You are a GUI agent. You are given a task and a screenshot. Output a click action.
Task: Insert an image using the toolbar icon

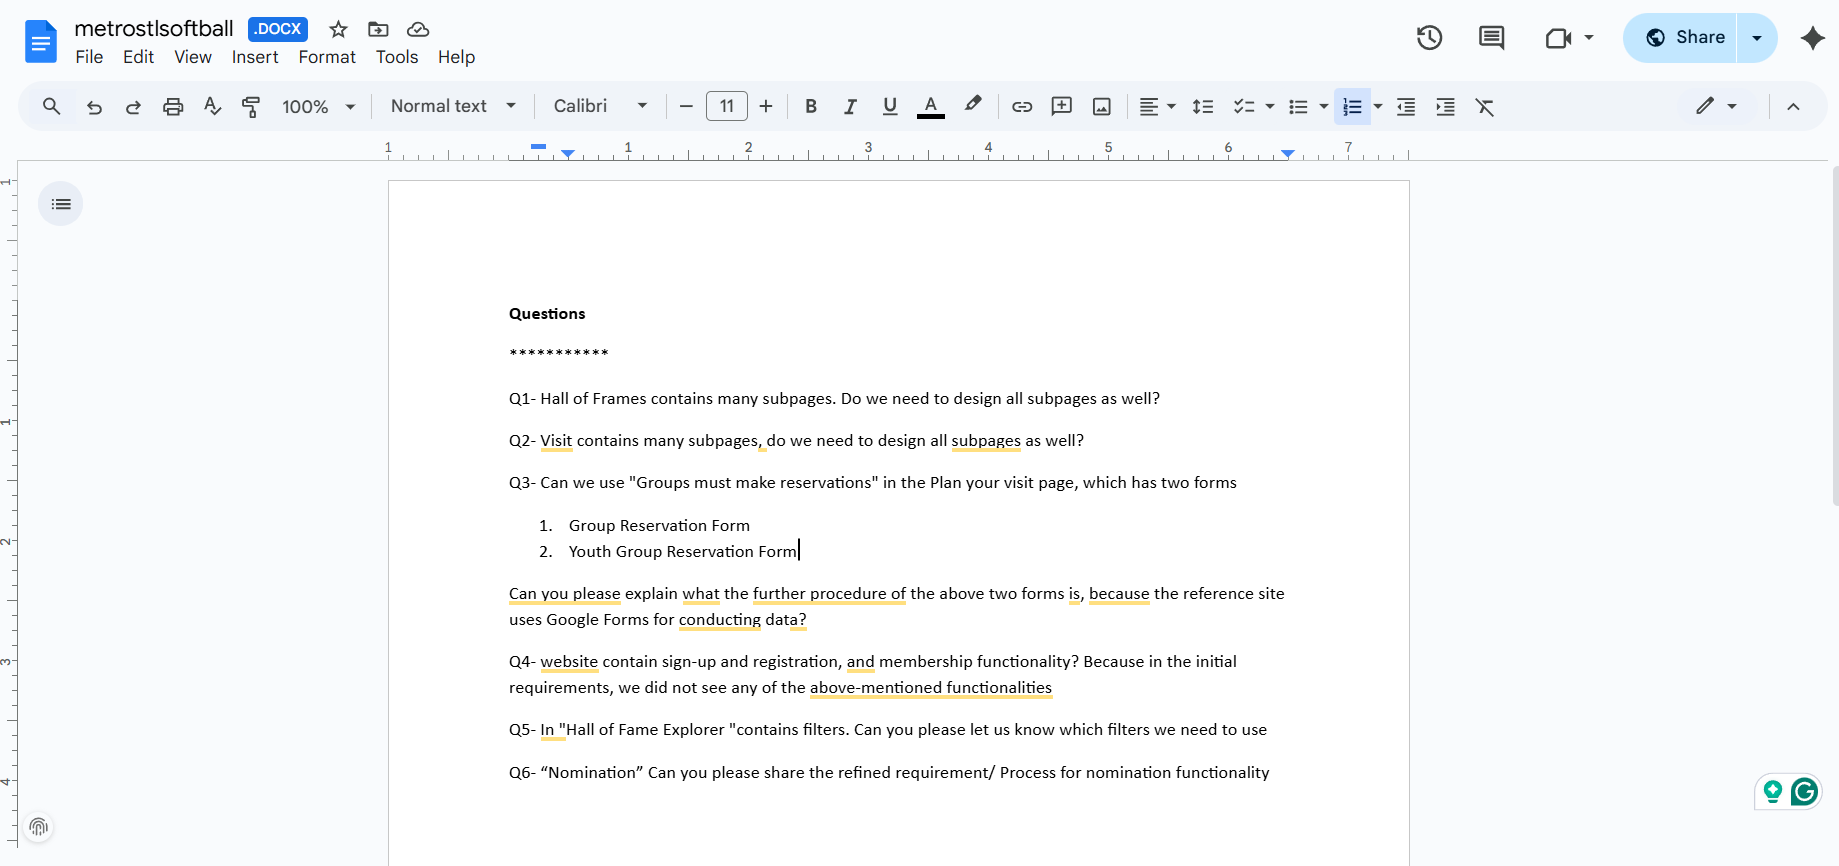click(x=1101, y=107)
